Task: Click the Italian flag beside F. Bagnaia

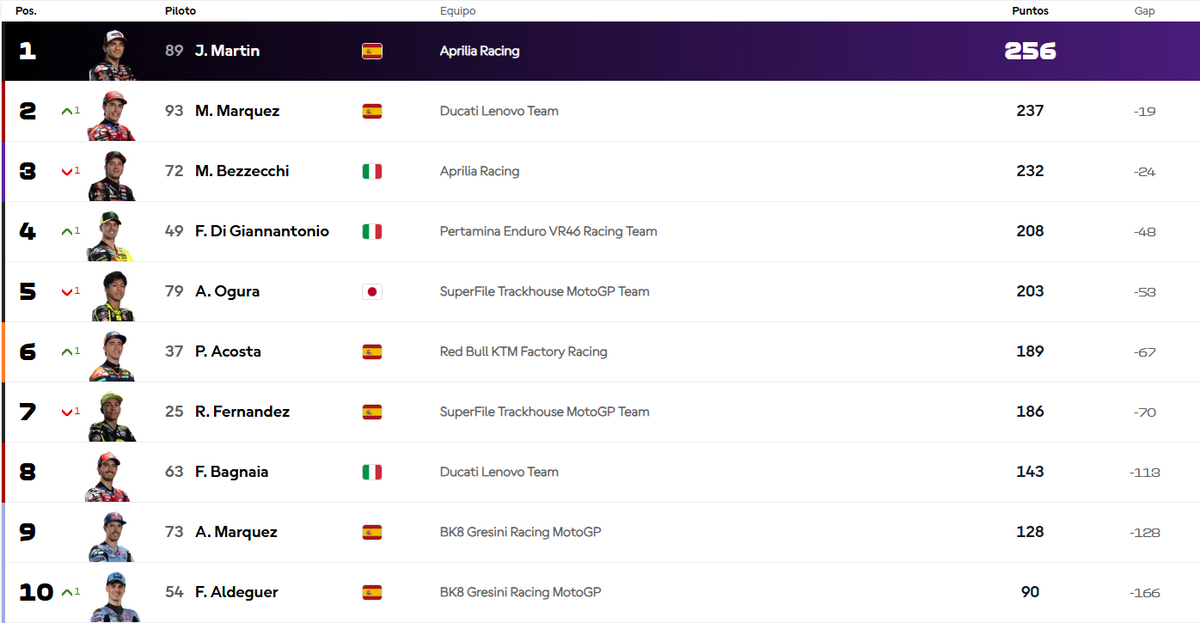Action: coord(371,472)
